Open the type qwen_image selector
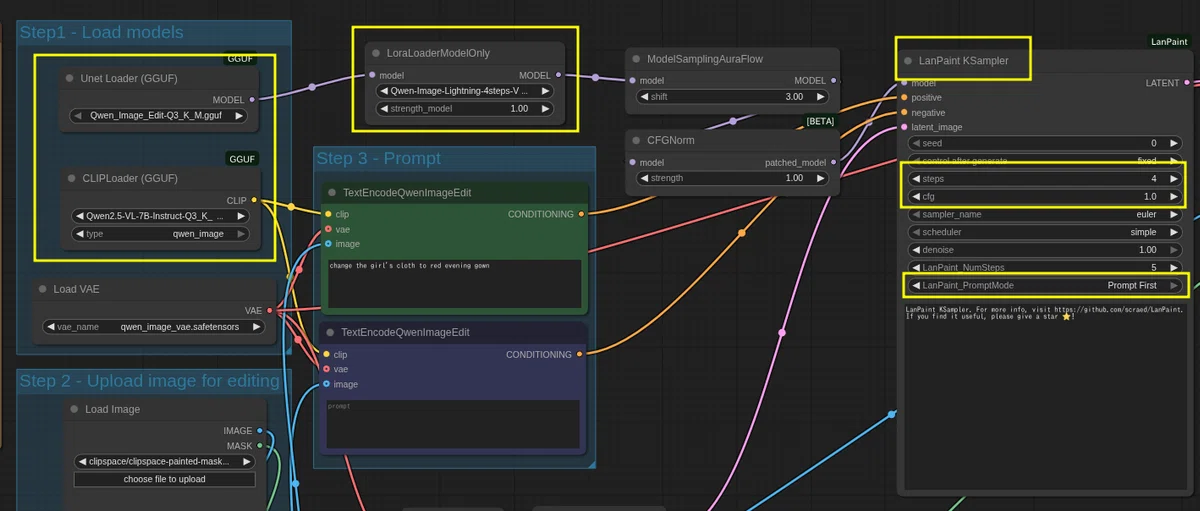The image size is (1200, 511). point(160,233)
